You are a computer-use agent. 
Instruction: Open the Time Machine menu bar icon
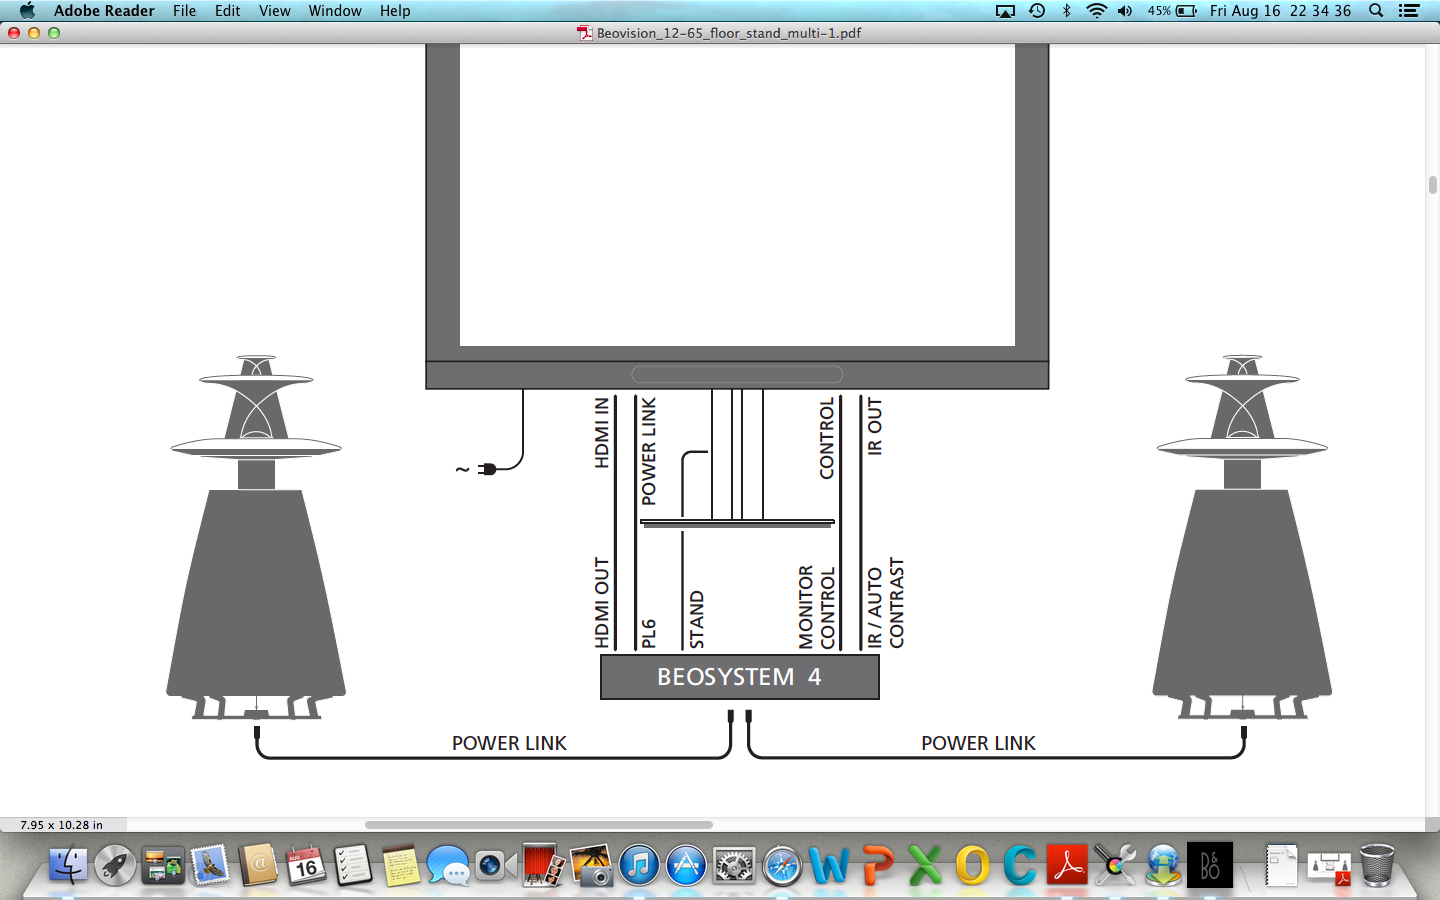pyautogui.click(x=1037, y=11)
